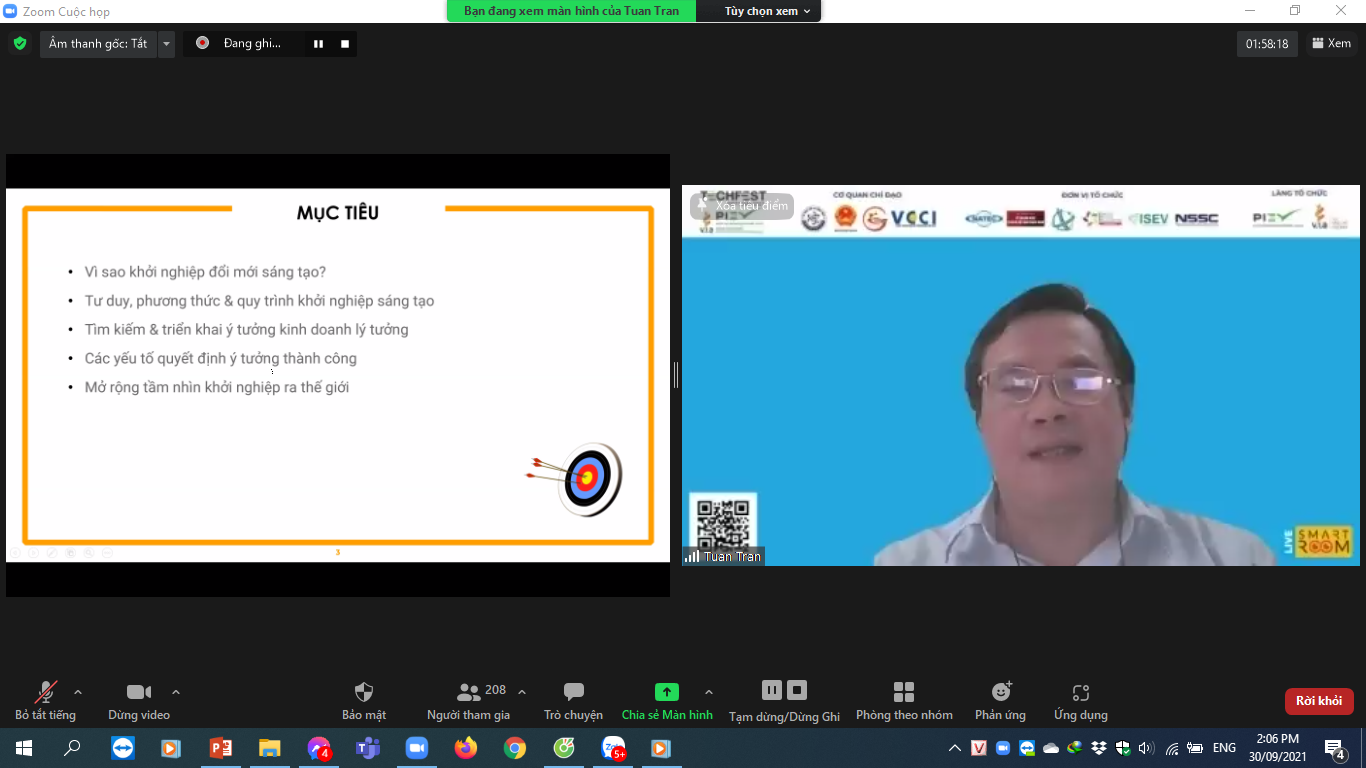Click the red recording indicator dot
Screen dimensions: 1366x768
(202, 43)
